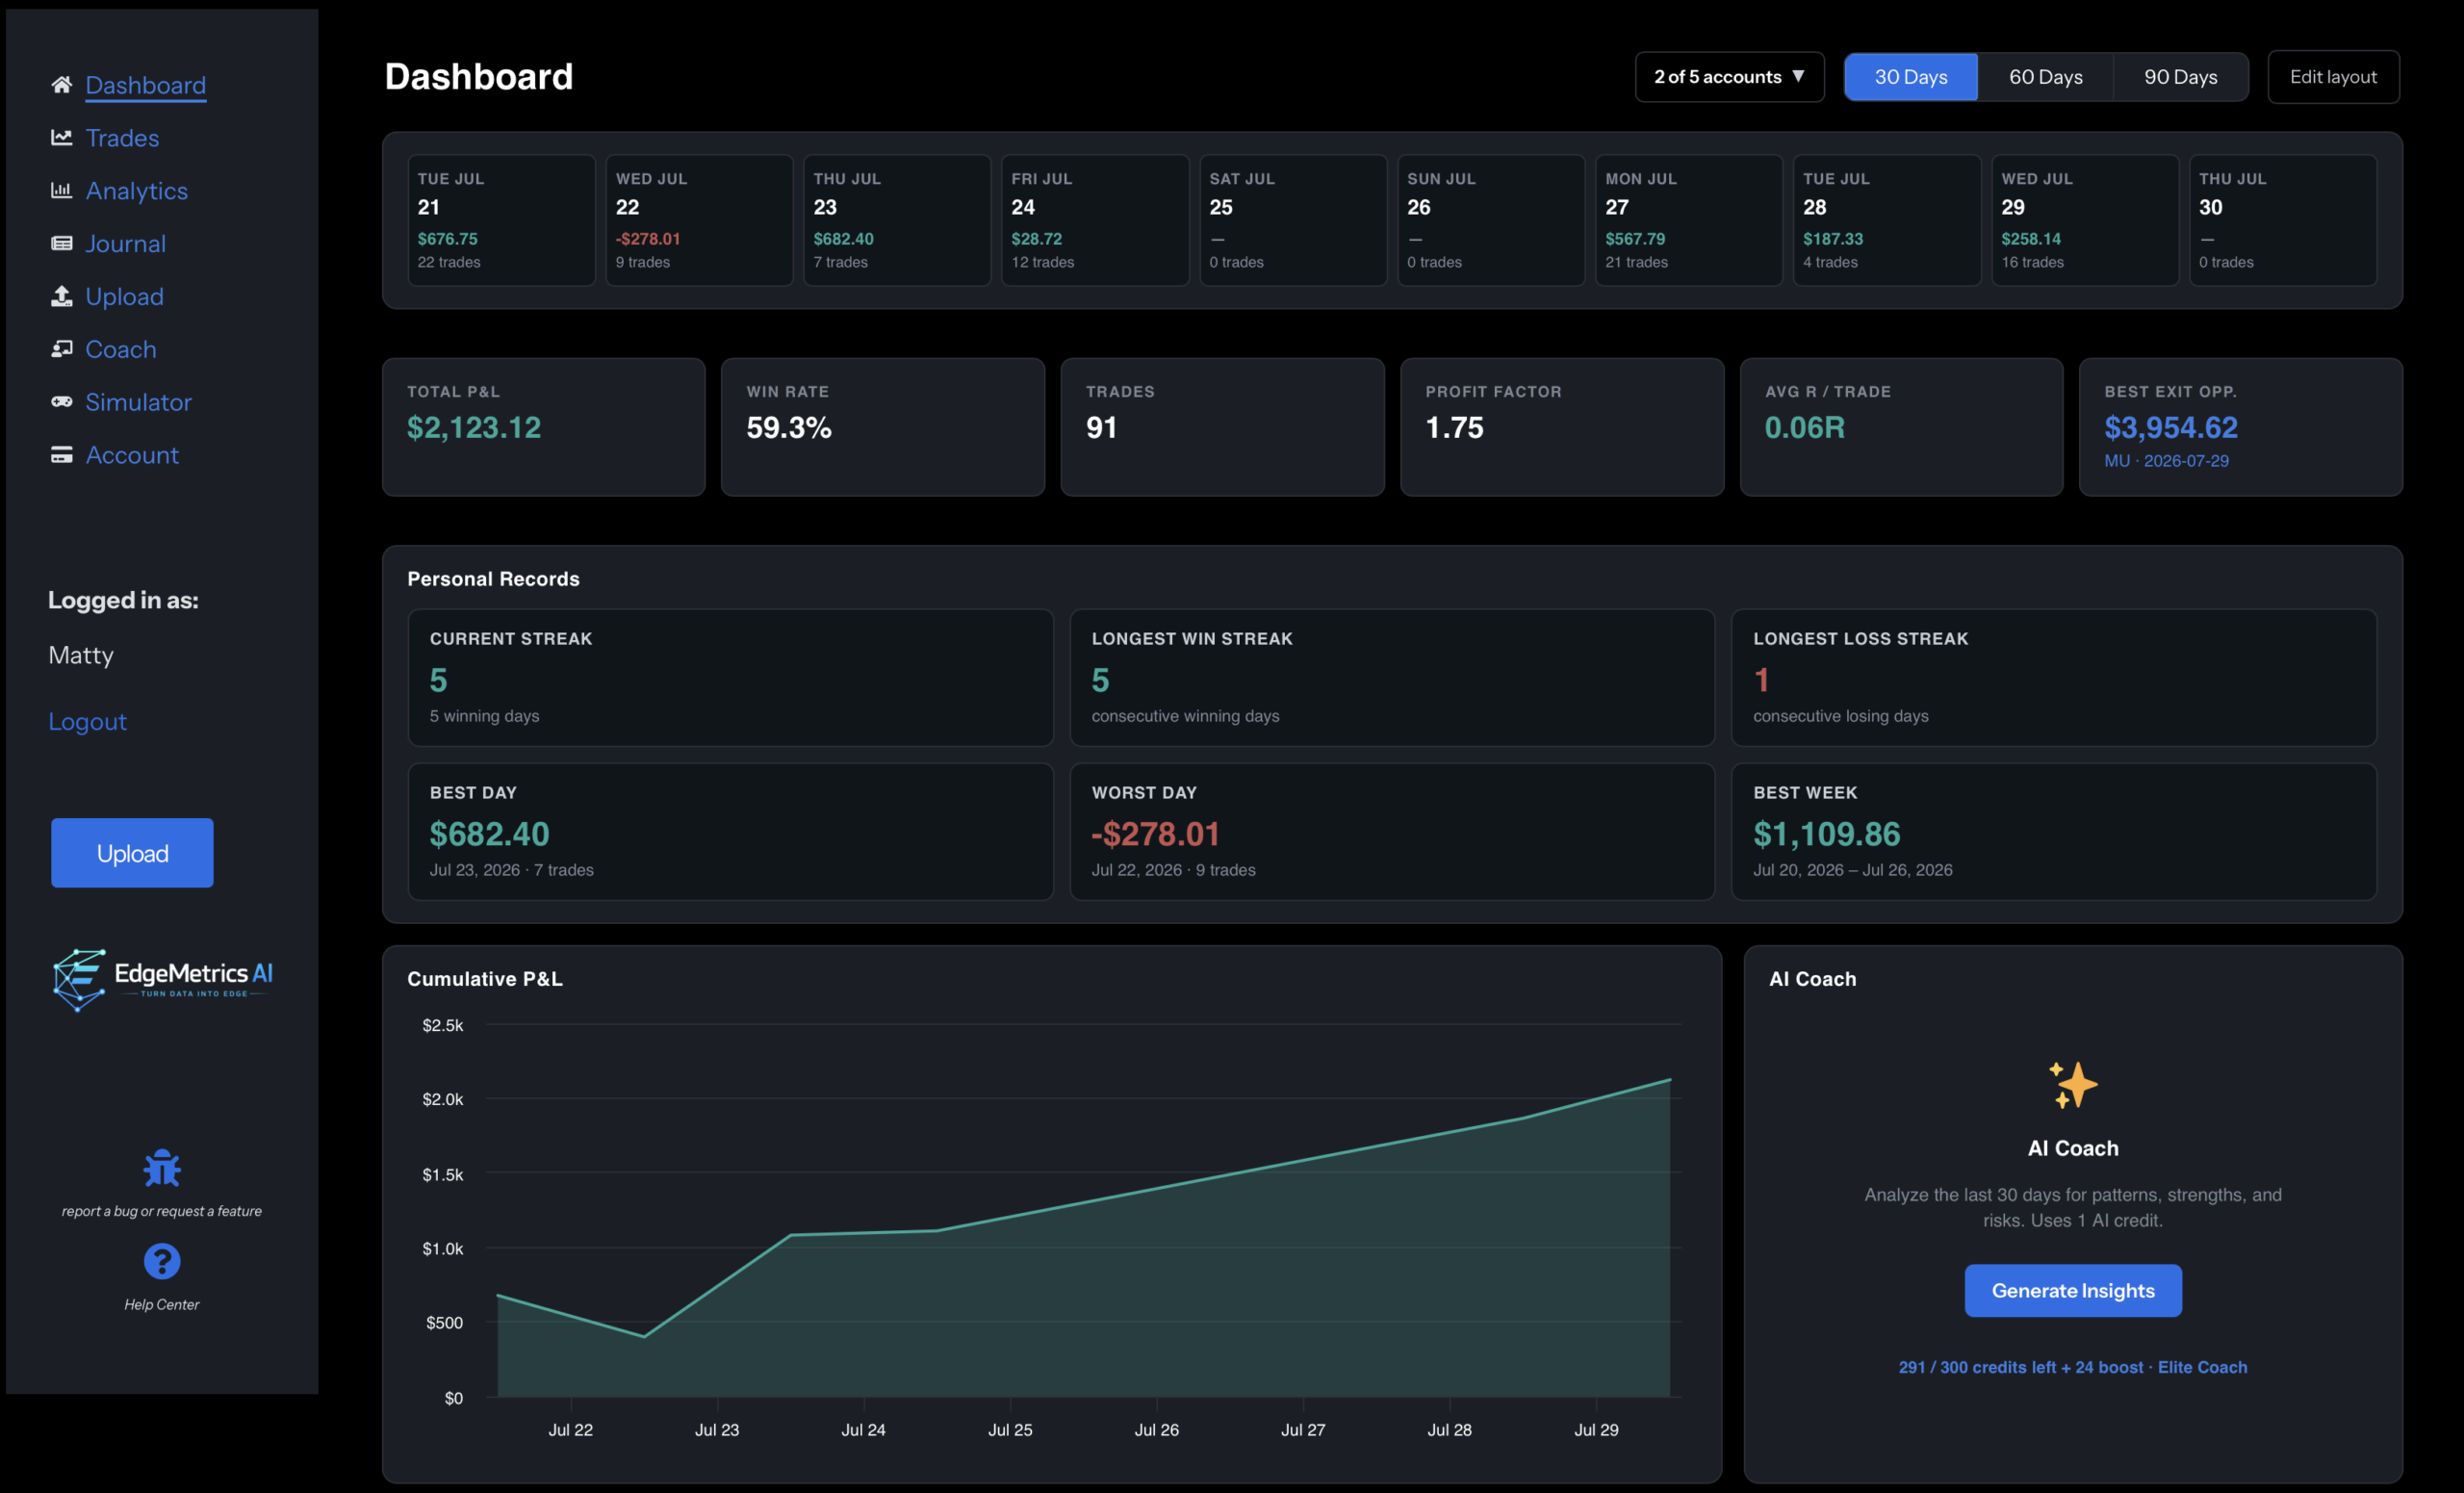The image size is (2464, 1493).
Task: Expand the 2 of 5 accounts dropdown
Action: point(1730,77)
